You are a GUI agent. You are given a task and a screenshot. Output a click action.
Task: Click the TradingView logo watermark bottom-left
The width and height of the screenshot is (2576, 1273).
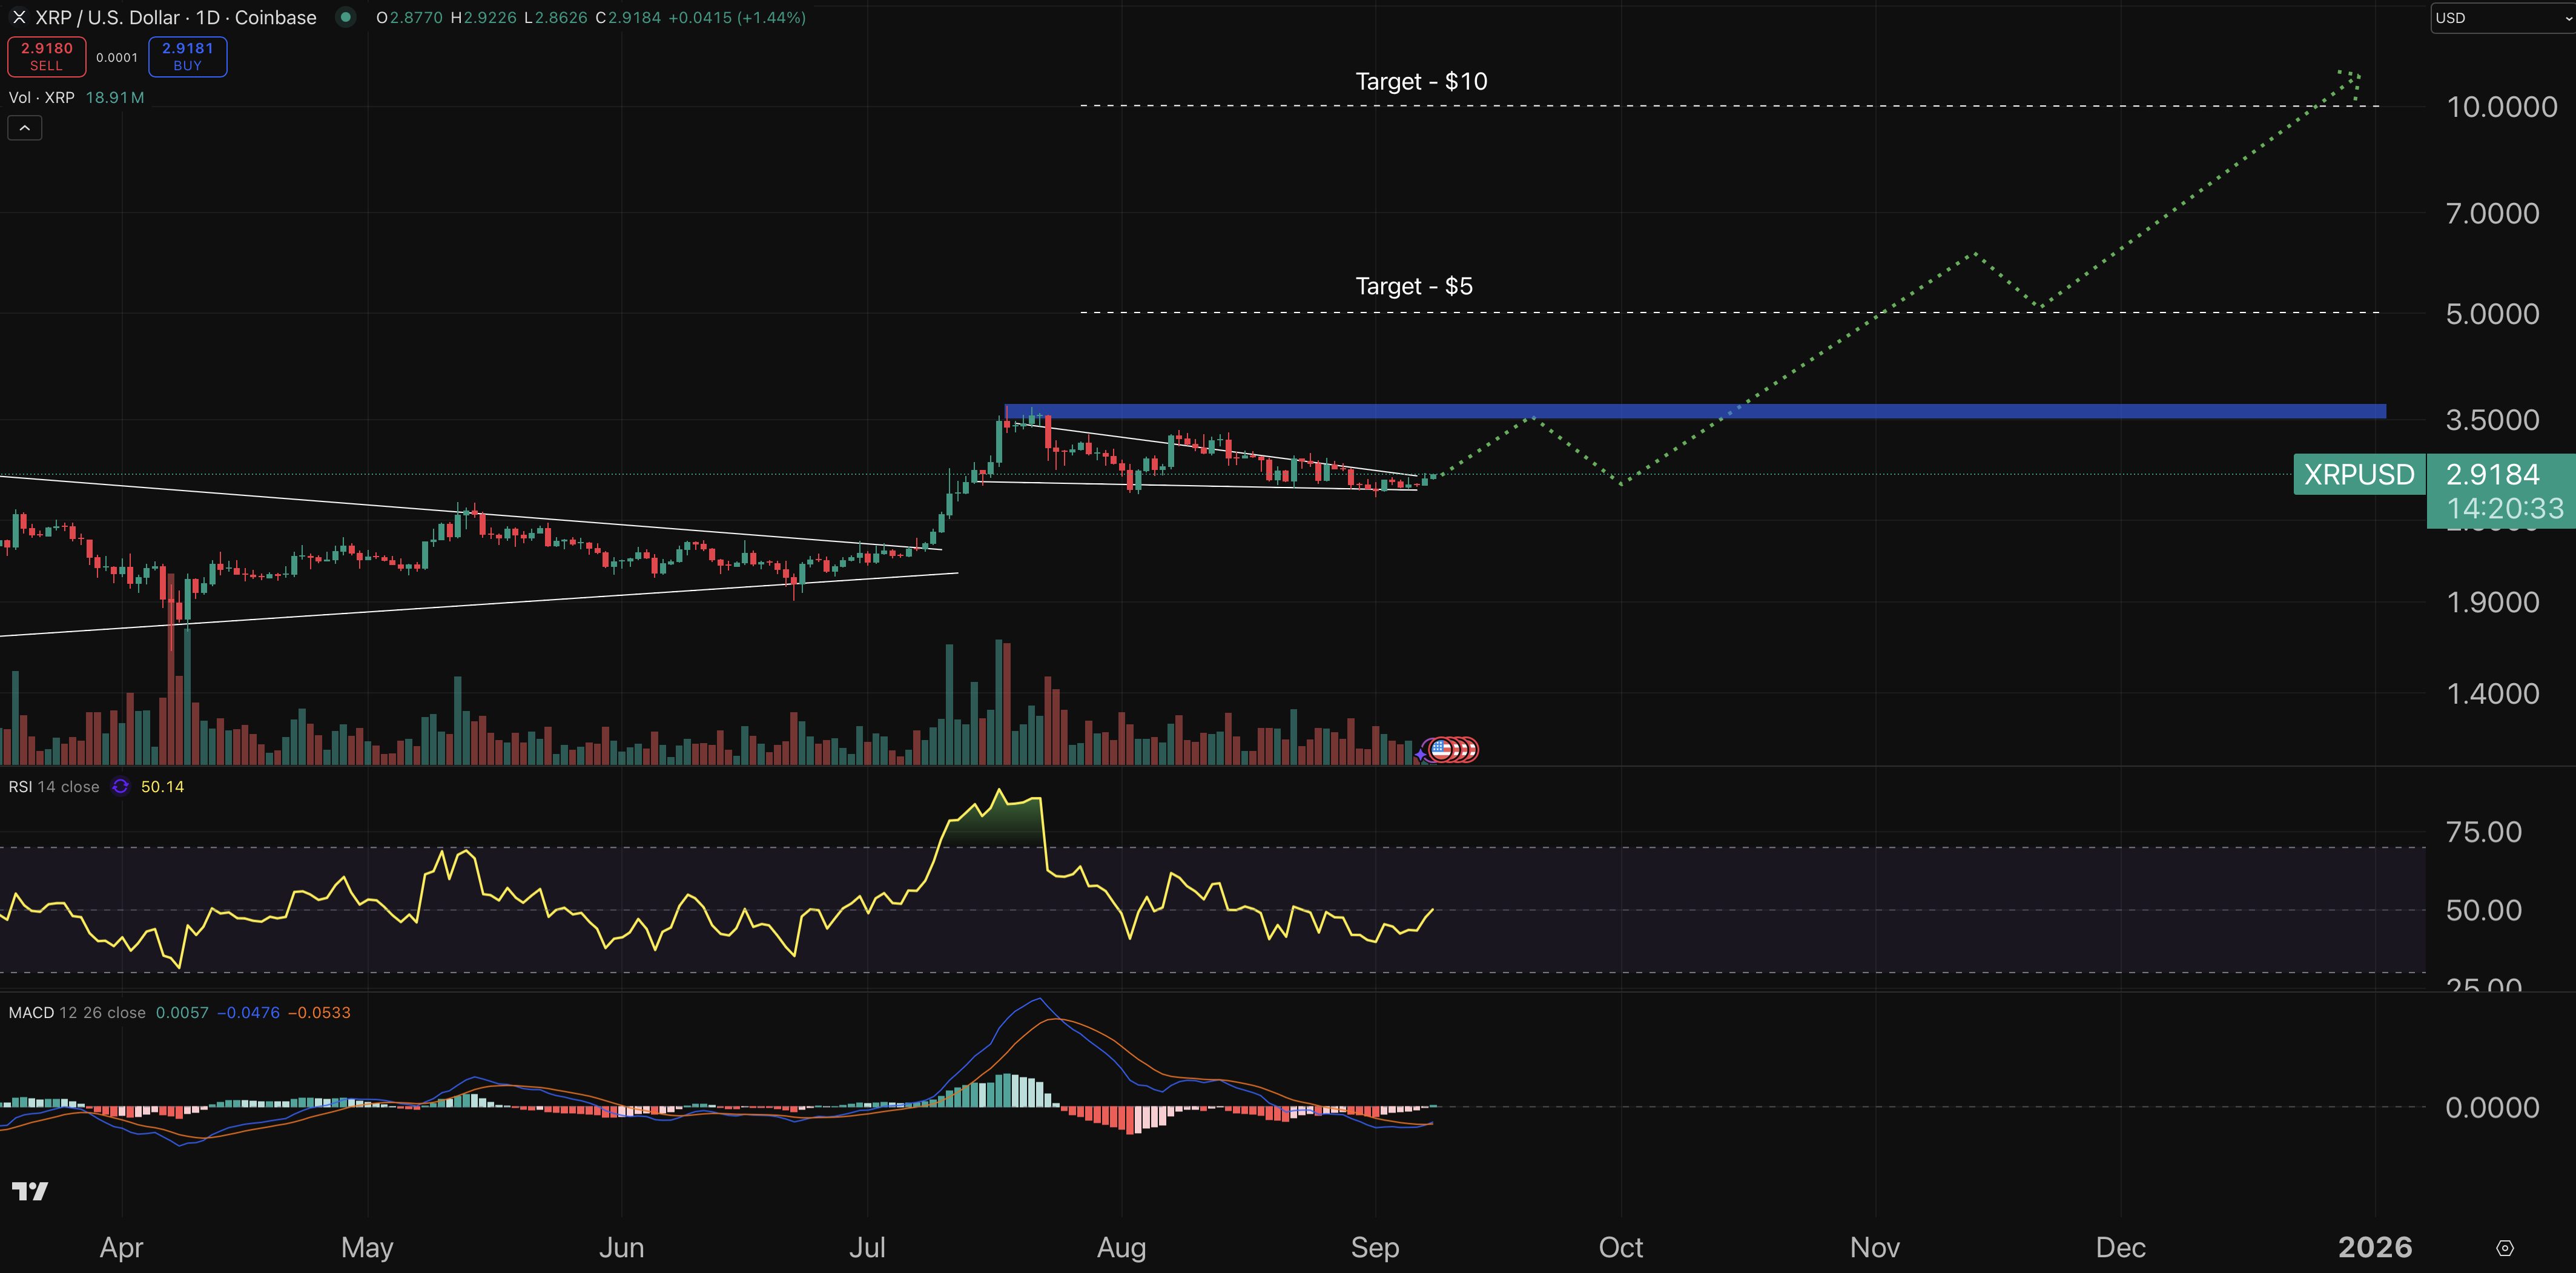(x=30, y=1191)
